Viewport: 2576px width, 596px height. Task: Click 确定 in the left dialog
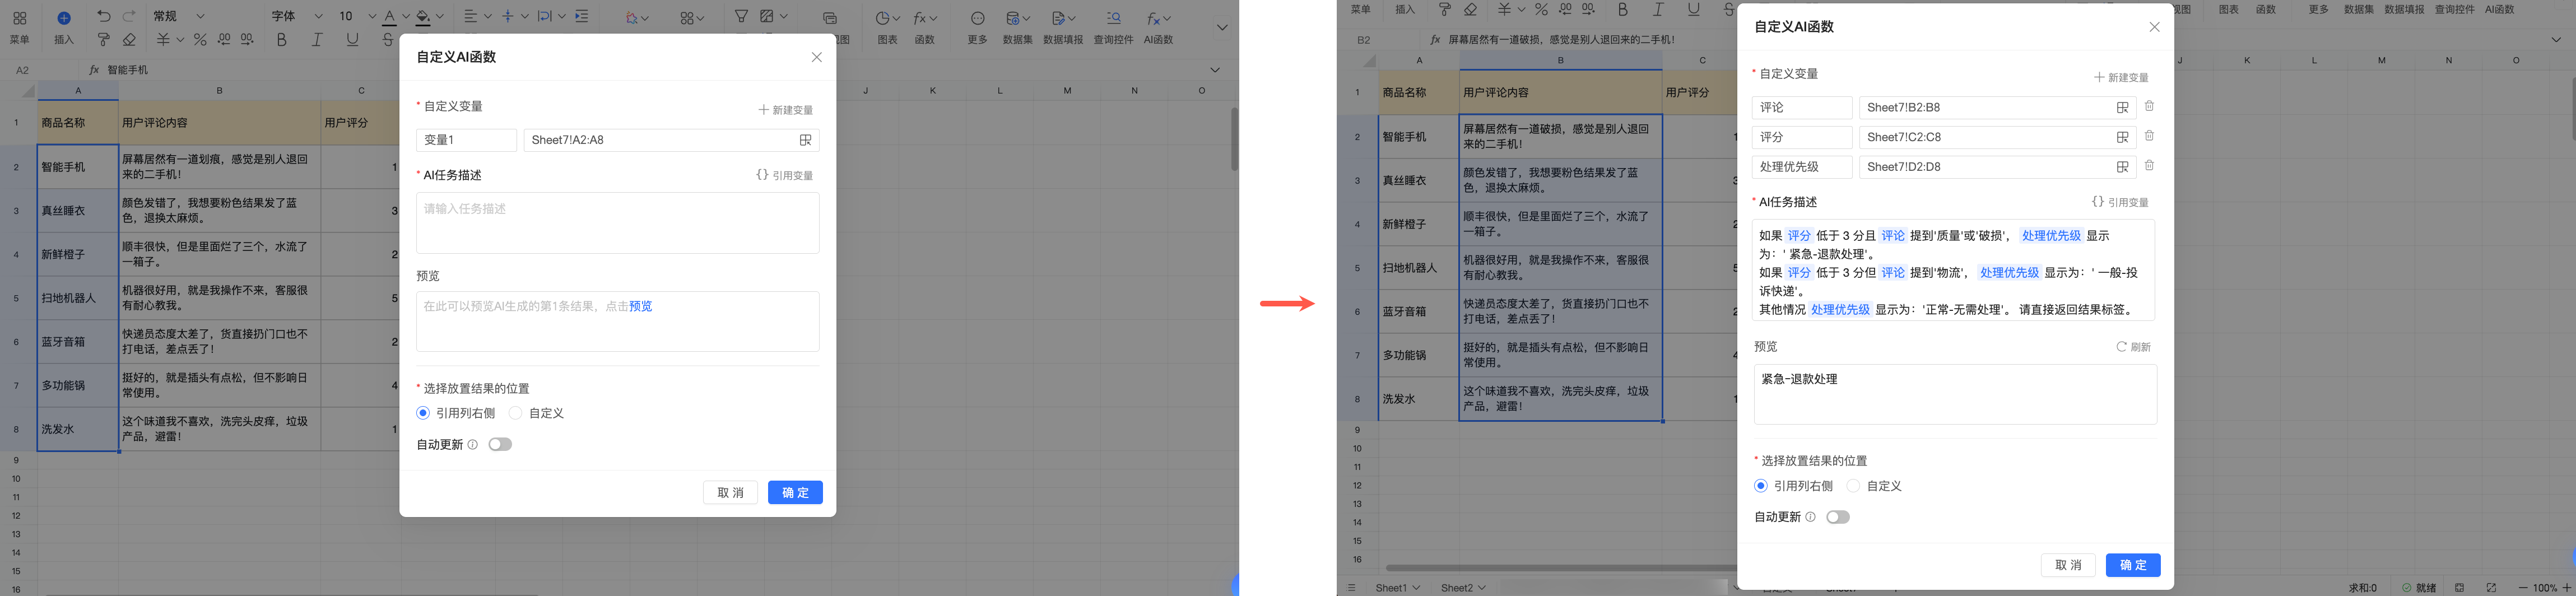pyautogui.click(x=795, y=492)
